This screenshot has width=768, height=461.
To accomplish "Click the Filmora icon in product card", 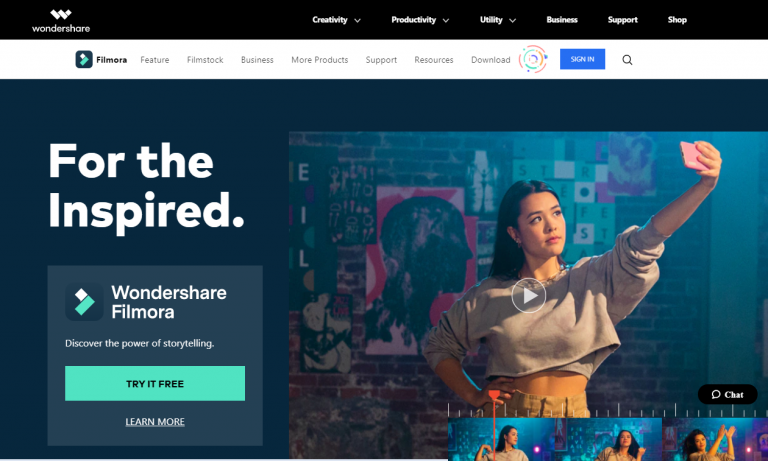I will click(x=84, y=302).
